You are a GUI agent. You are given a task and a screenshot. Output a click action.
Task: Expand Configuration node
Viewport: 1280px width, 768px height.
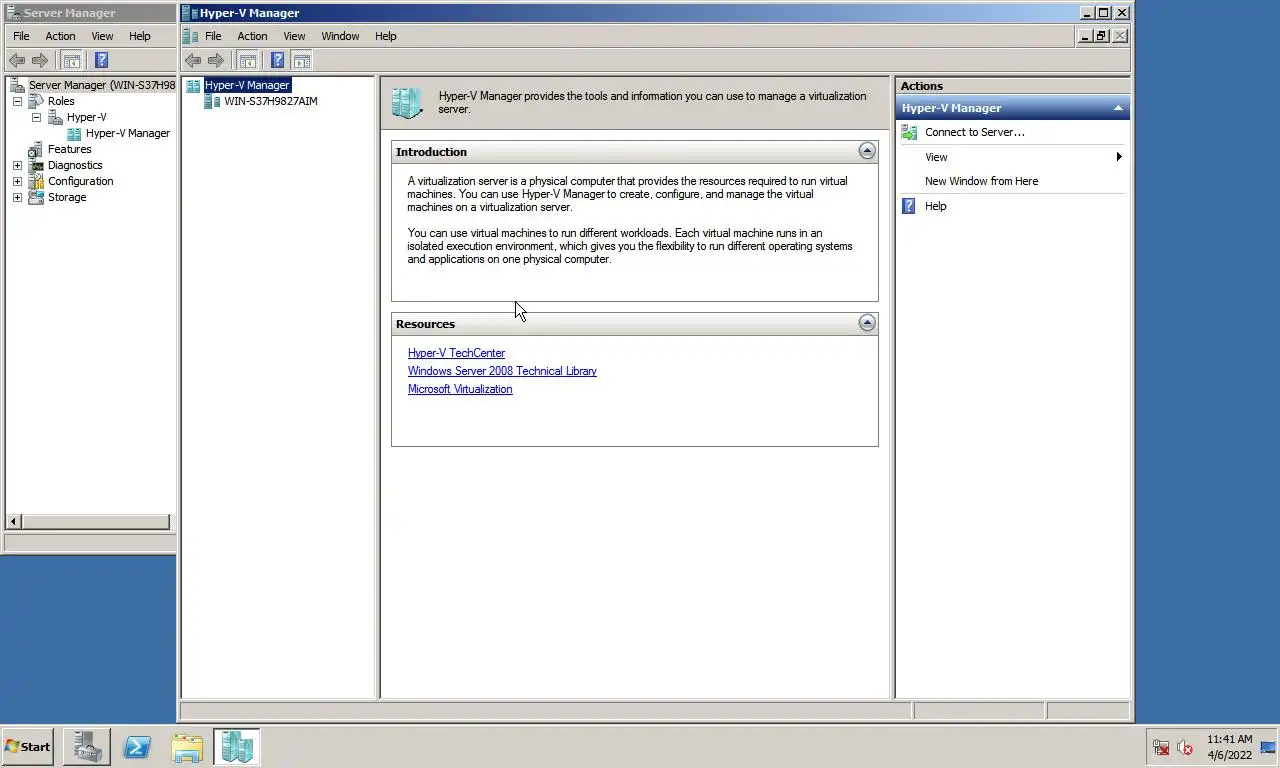pos(17,181)
